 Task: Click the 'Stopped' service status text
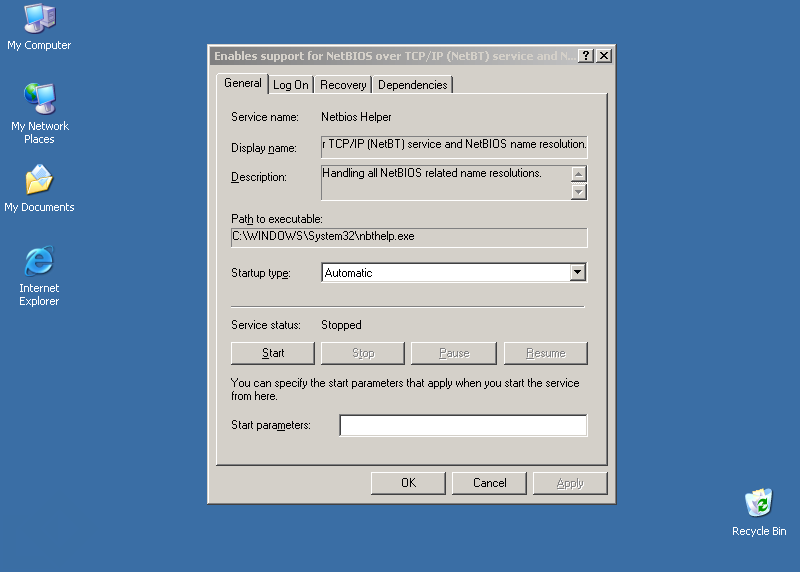pyautogui.click(x=341, y=325)
